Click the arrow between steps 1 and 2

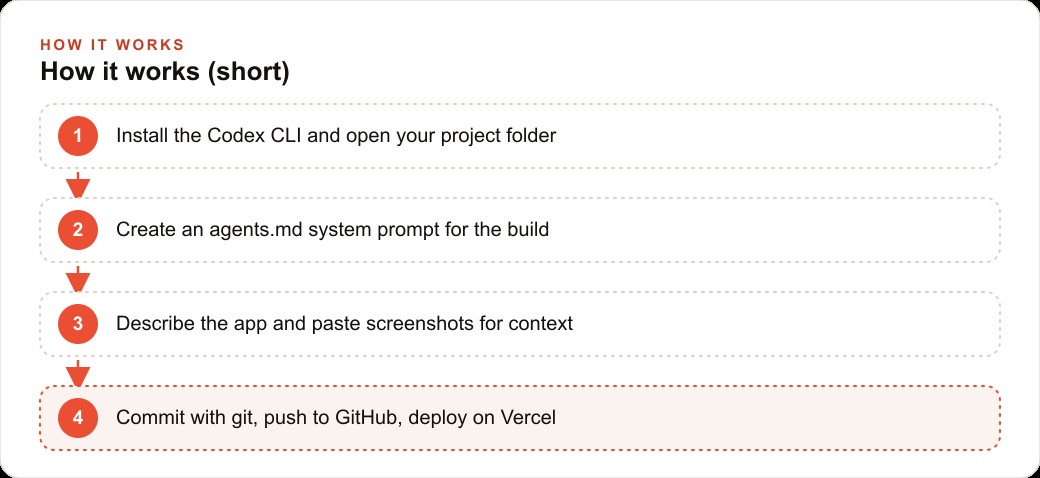coord(78,184)
